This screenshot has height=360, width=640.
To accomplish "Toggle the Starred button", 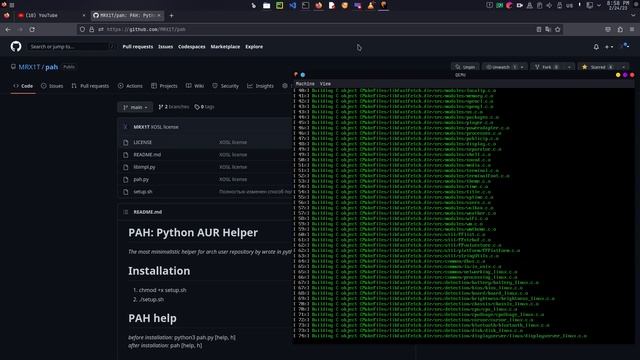I will (598, 67).
